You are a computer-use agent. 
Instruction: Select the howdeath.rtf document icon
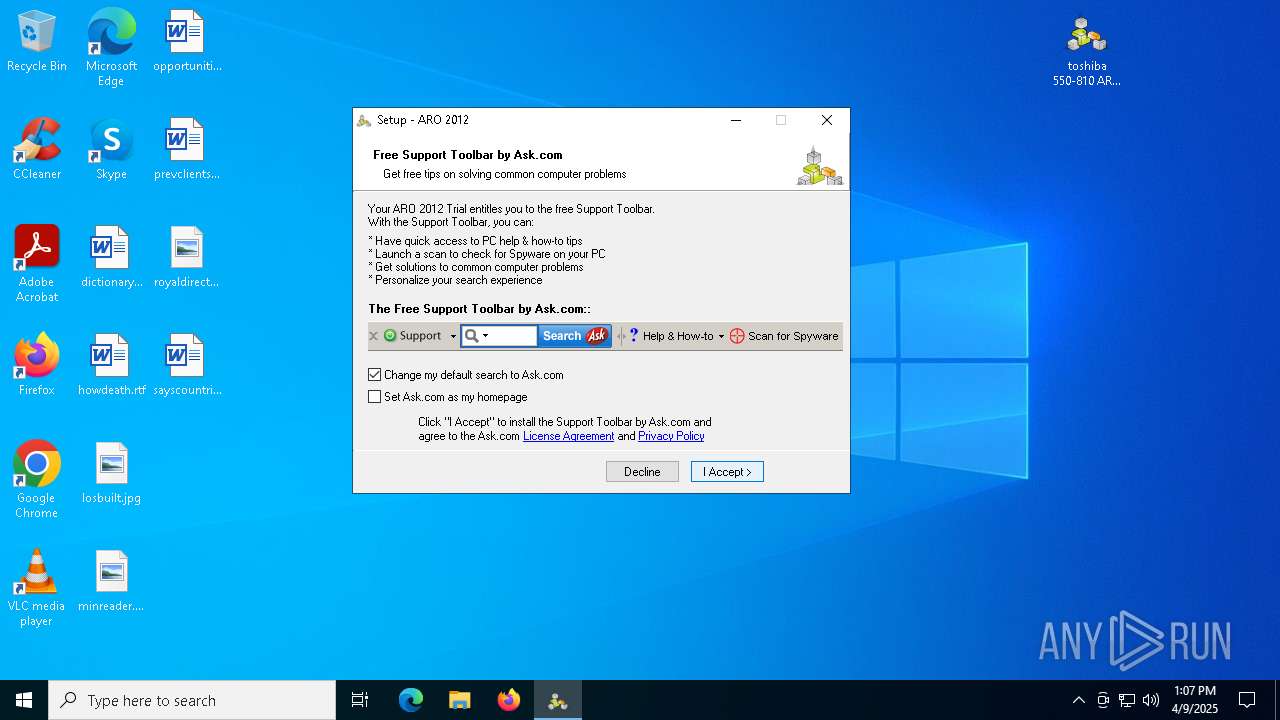tap(111, 366)
